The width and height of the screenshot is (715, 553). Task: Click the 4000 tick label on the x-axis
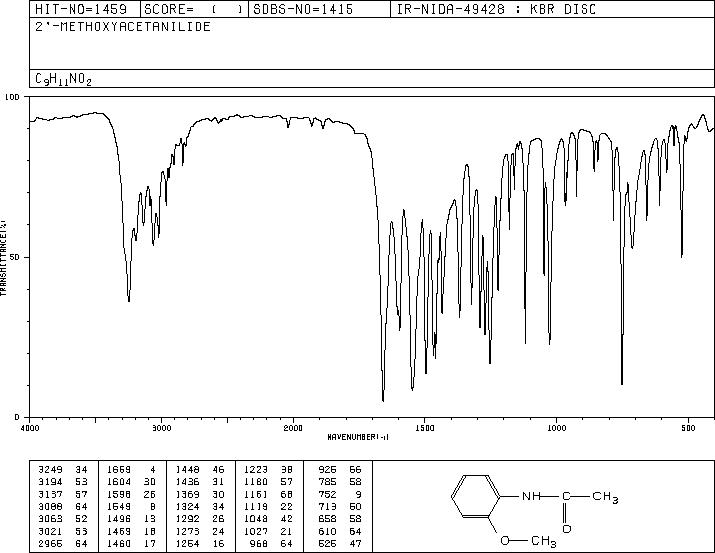(x=30, y=428)
